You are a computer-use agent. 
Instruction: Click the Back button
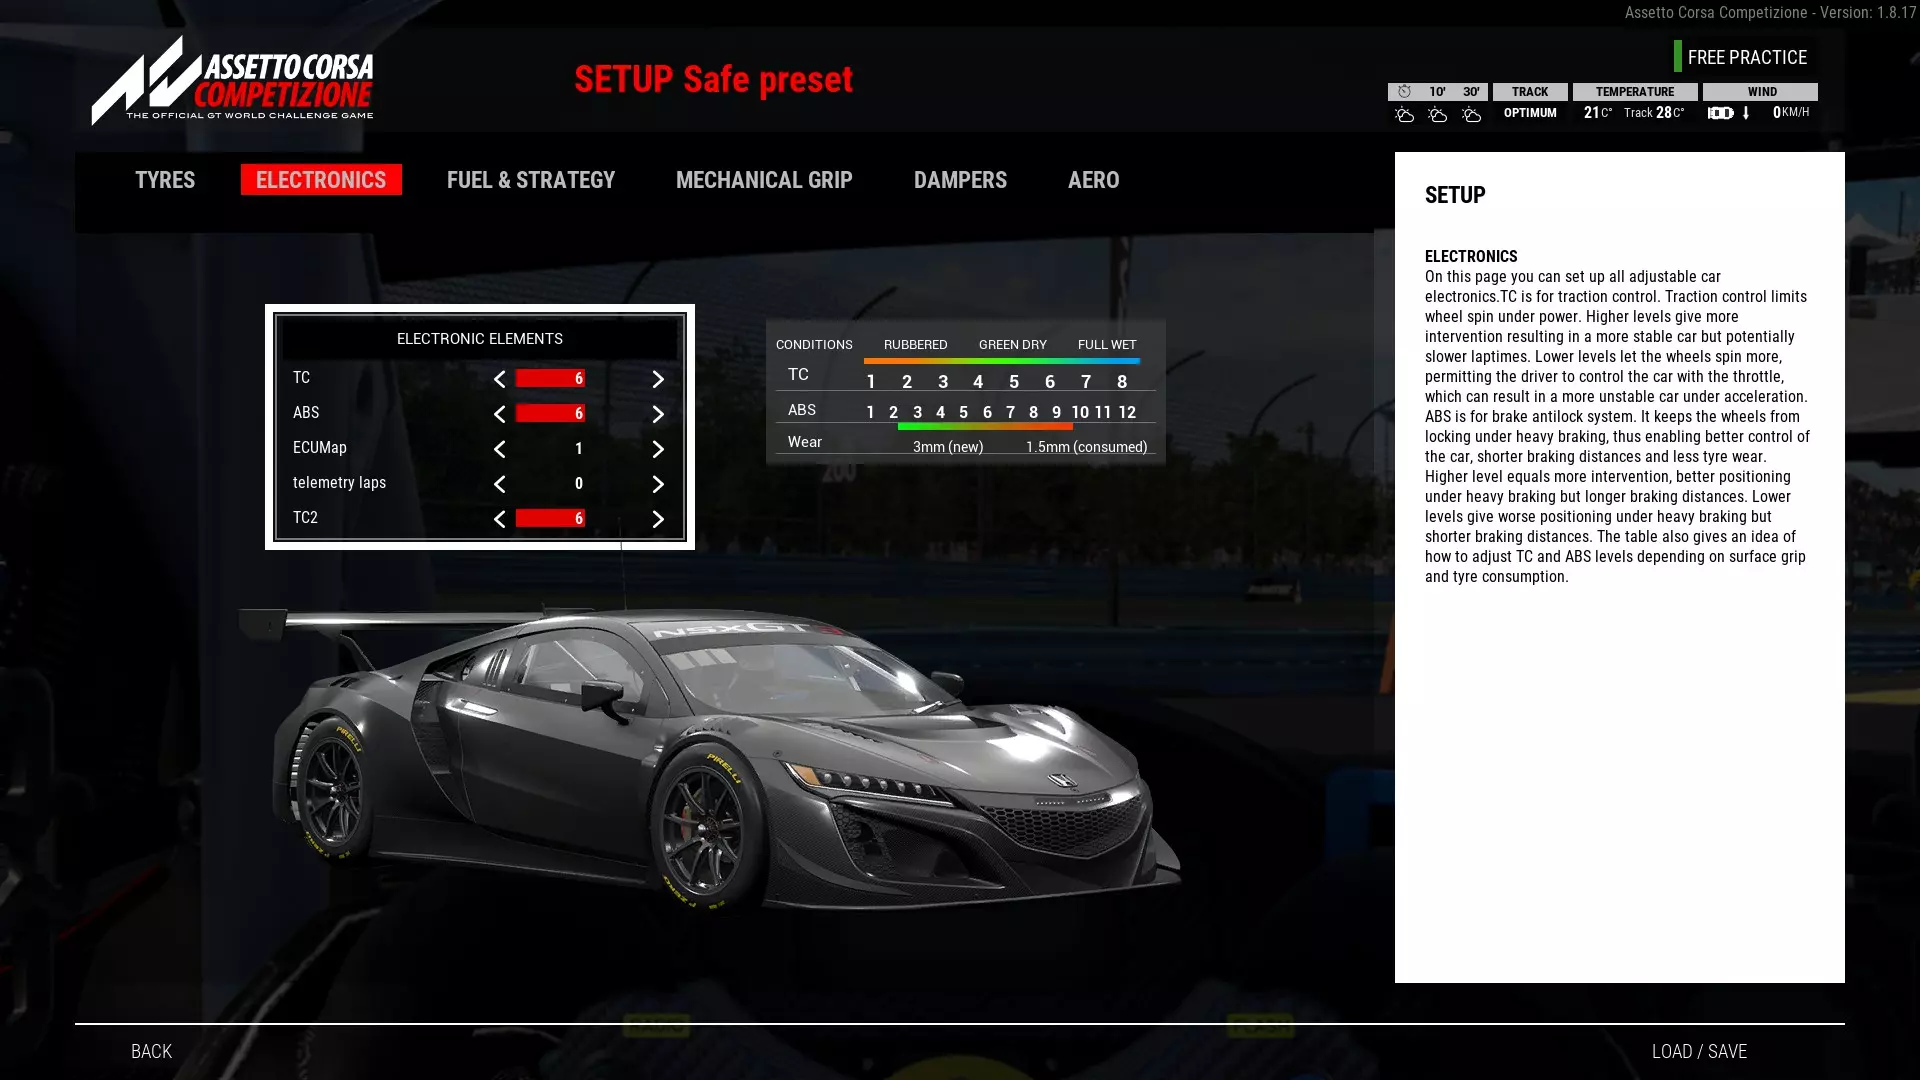[151, 1051]
